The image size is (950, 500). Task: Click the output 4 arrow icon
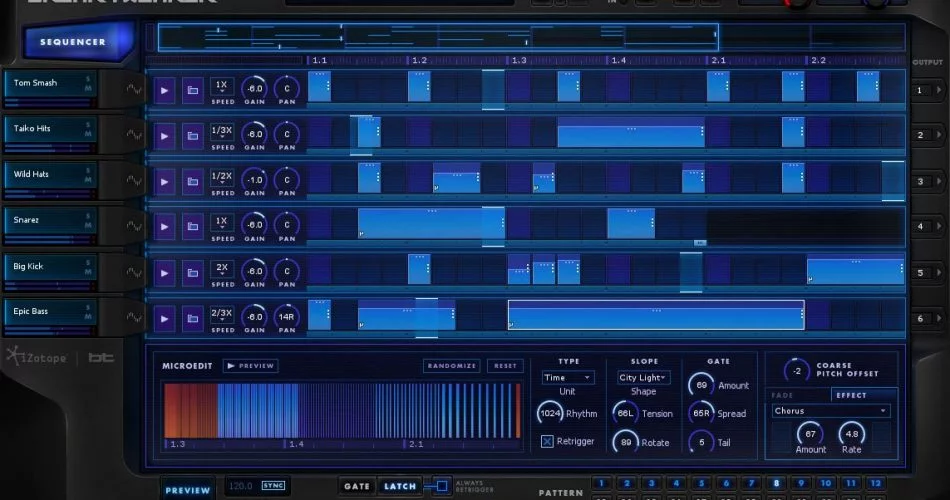tap(939, 227)
